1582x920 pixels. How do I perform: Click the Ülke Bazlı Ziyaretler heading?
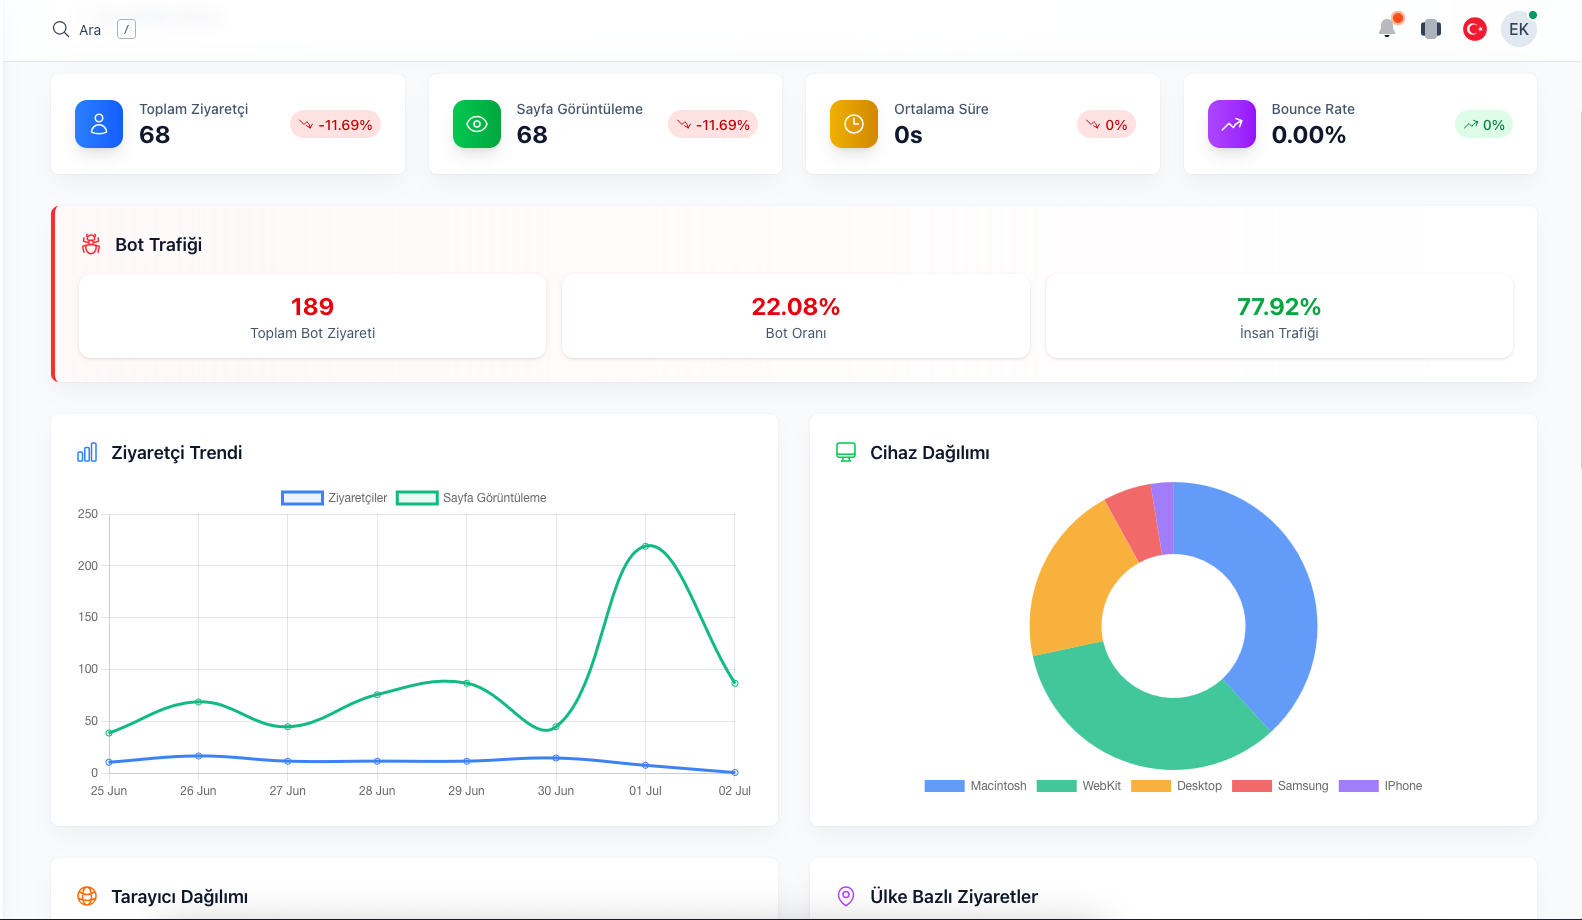(954, 897)
